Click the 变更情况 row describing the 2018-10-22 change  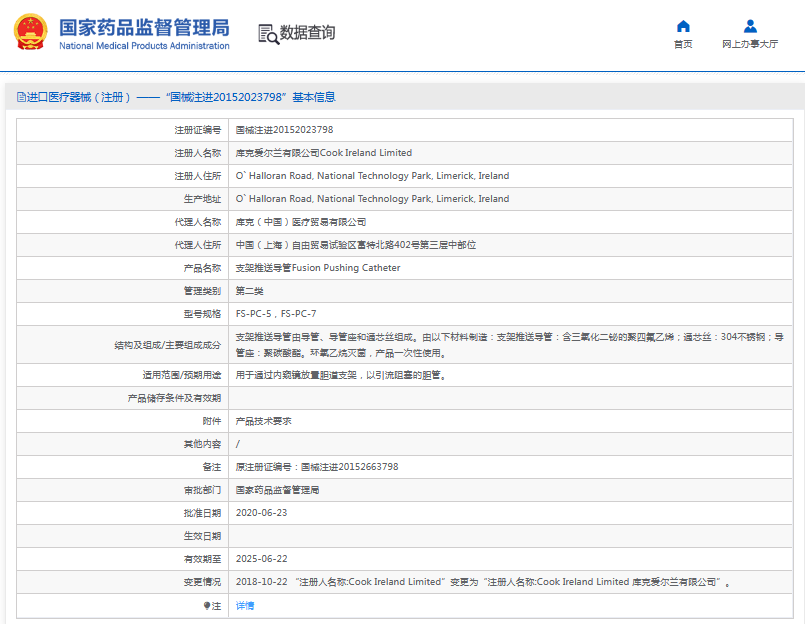point(450,581)
